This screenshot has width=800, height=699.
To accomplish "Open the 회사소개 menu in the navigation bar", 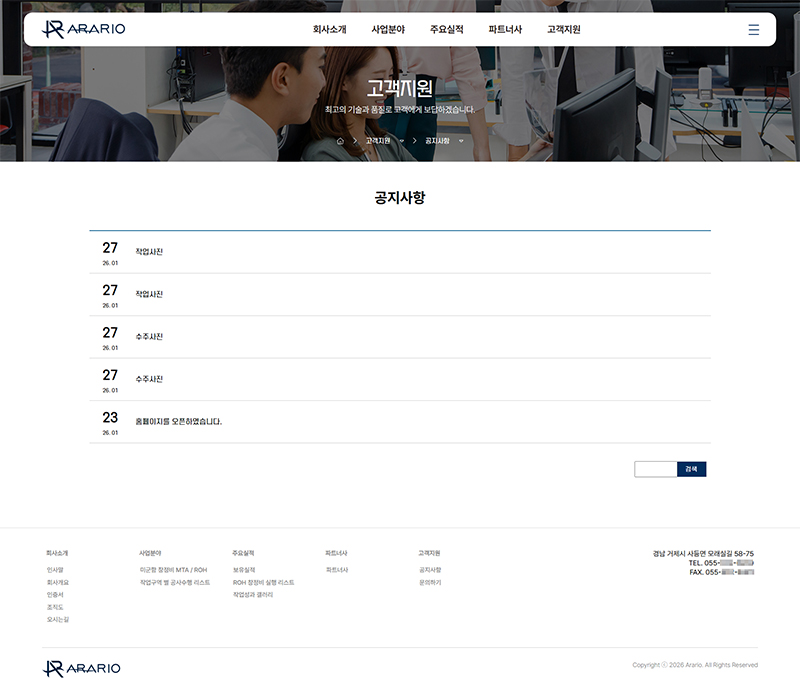I will coord(329,30).
